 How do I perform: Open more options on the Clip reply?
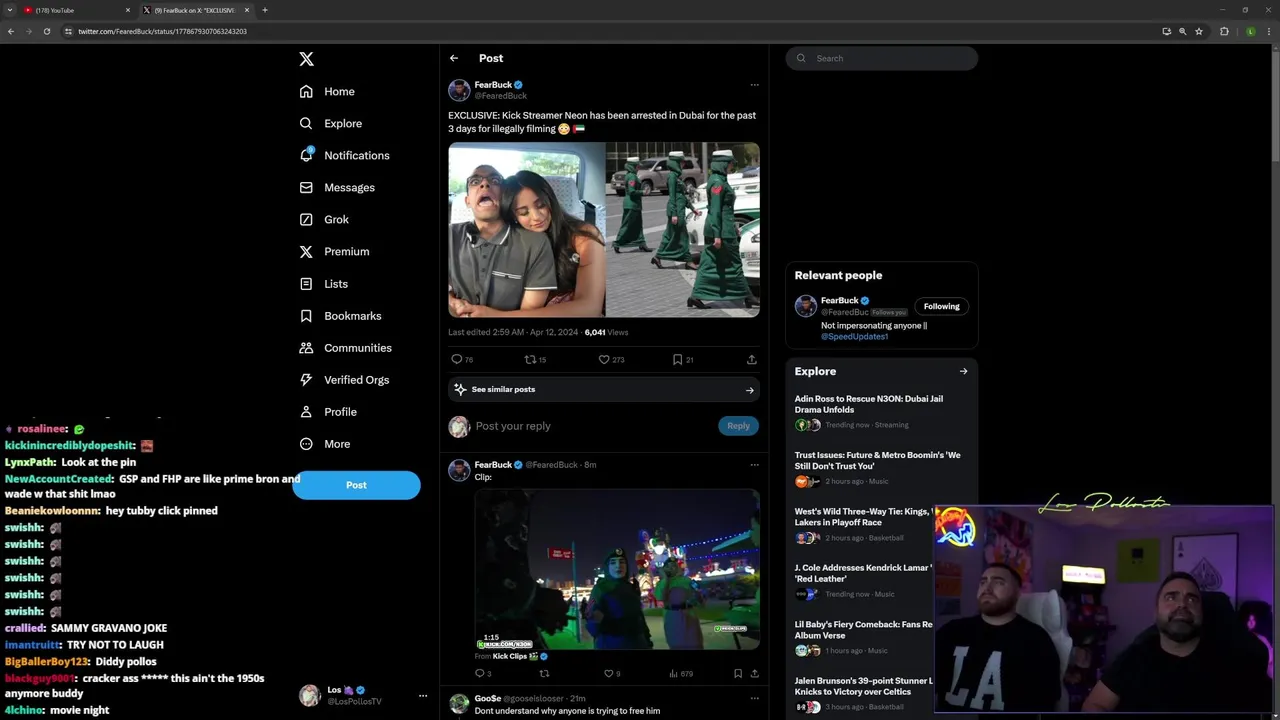(754, 465)
